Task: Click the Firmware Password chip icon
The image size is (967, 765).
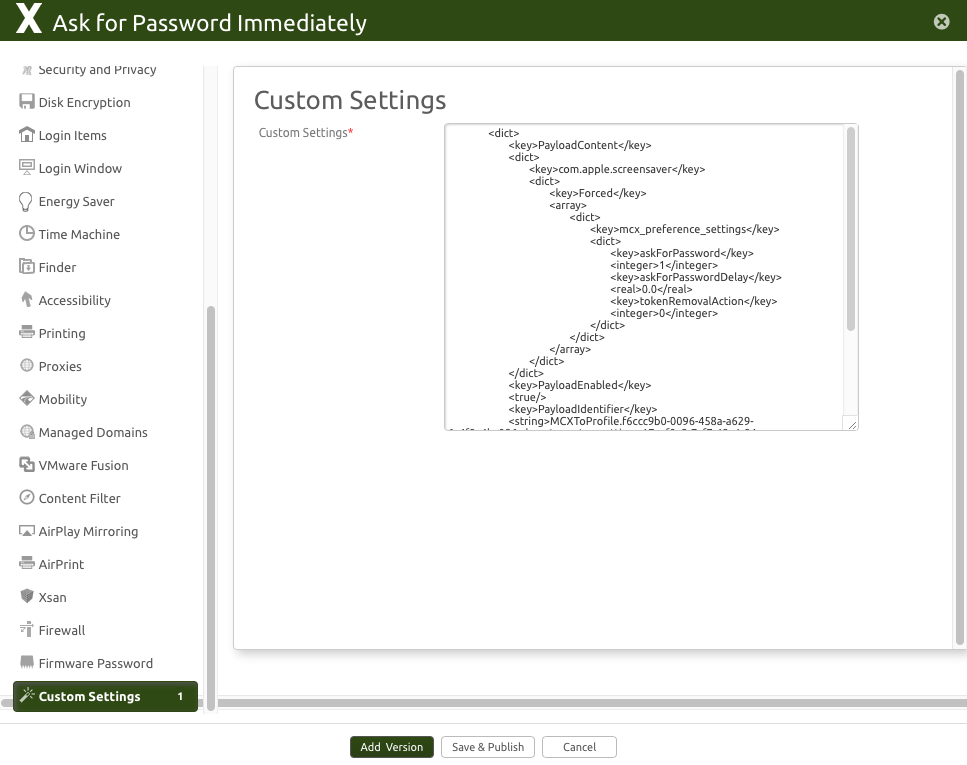Action: [x=27, y=663]
